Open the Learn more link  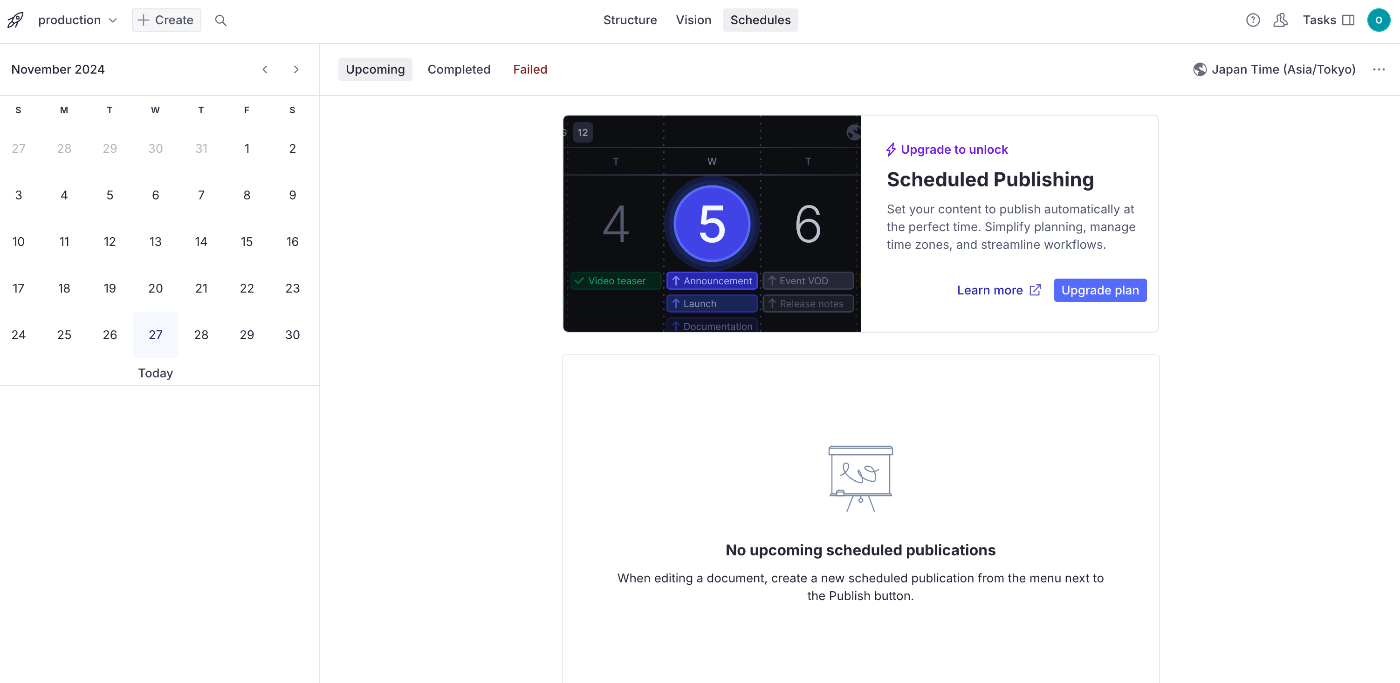(999, 290)
